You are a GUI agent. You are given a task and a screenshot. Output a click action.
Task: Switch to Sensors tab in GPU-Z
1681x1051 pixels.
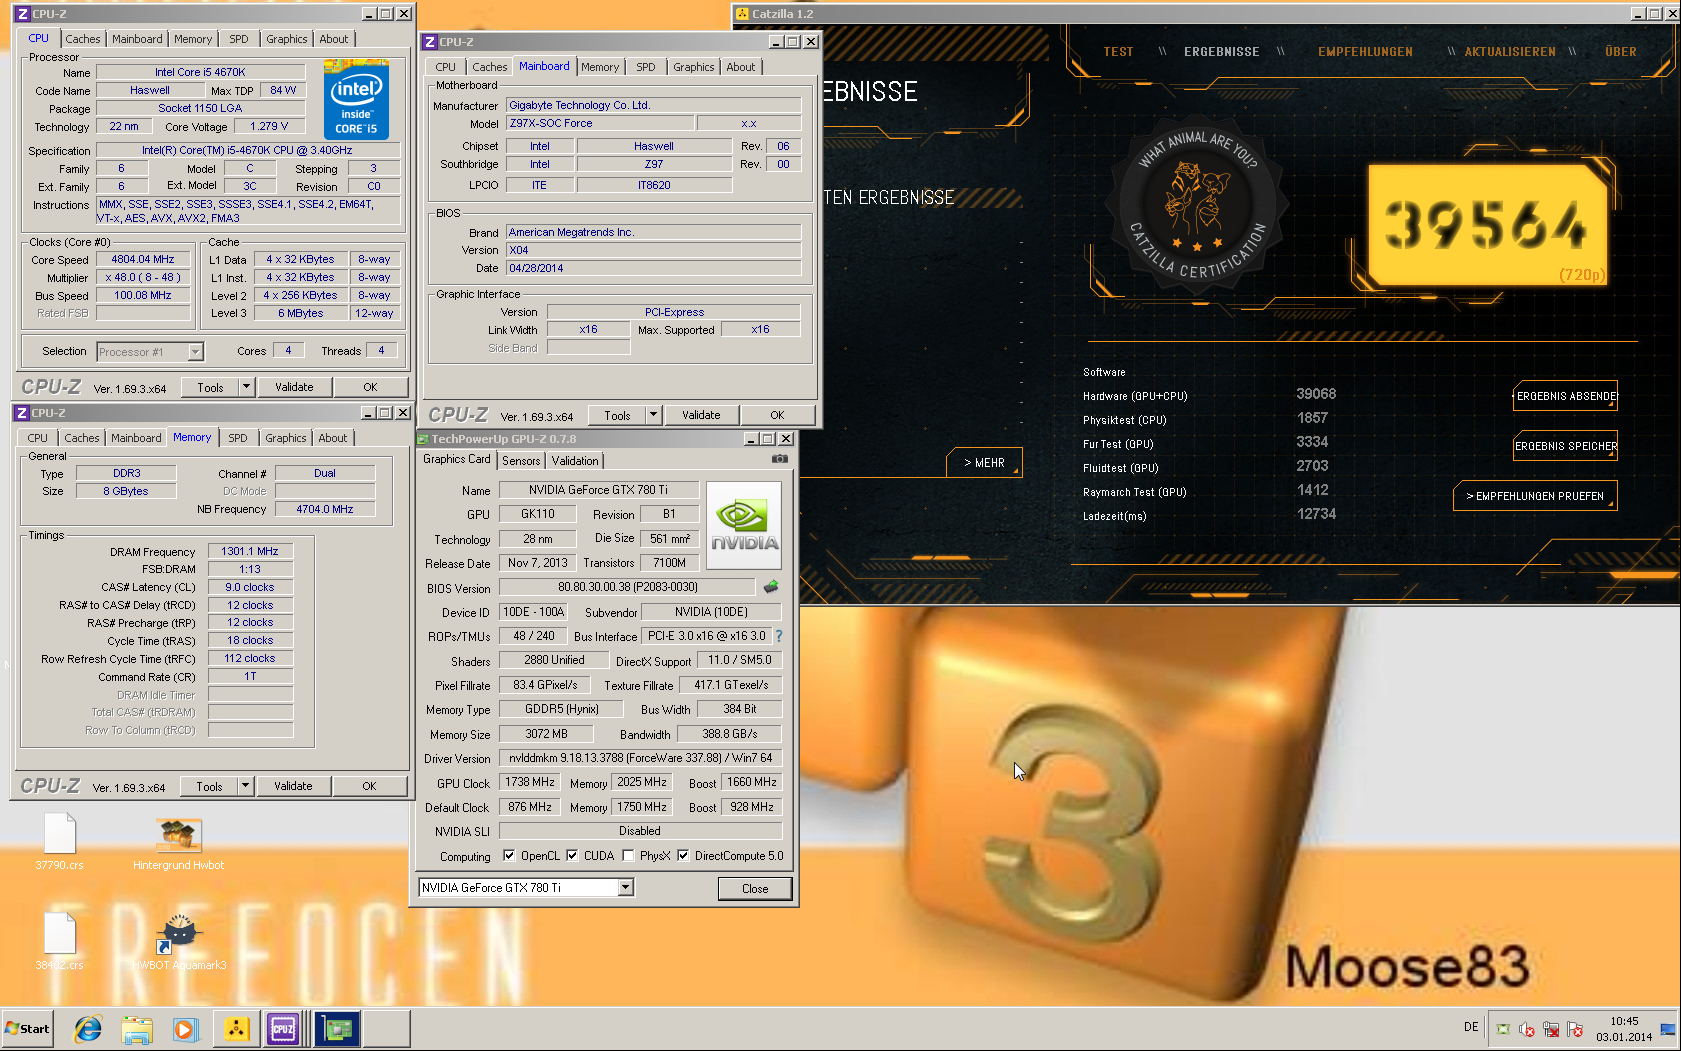521,461
